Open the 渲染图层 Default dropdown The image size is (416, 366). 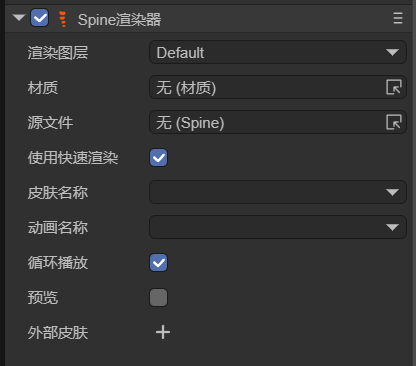[x=278, y=52]
